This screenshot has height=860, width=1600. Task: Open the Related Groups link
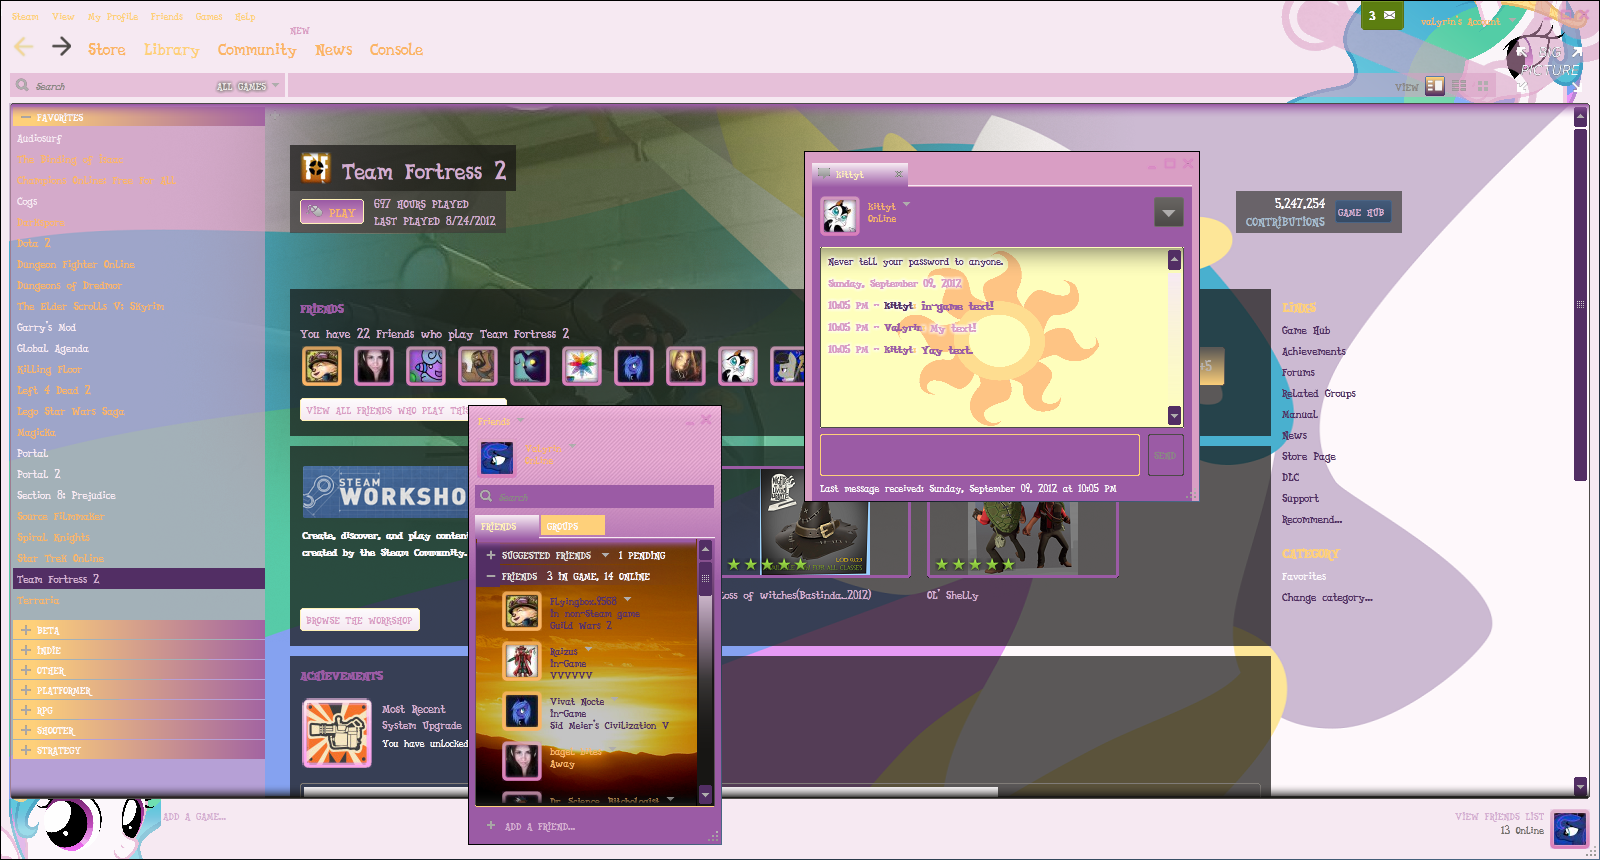click(1318, 393)
